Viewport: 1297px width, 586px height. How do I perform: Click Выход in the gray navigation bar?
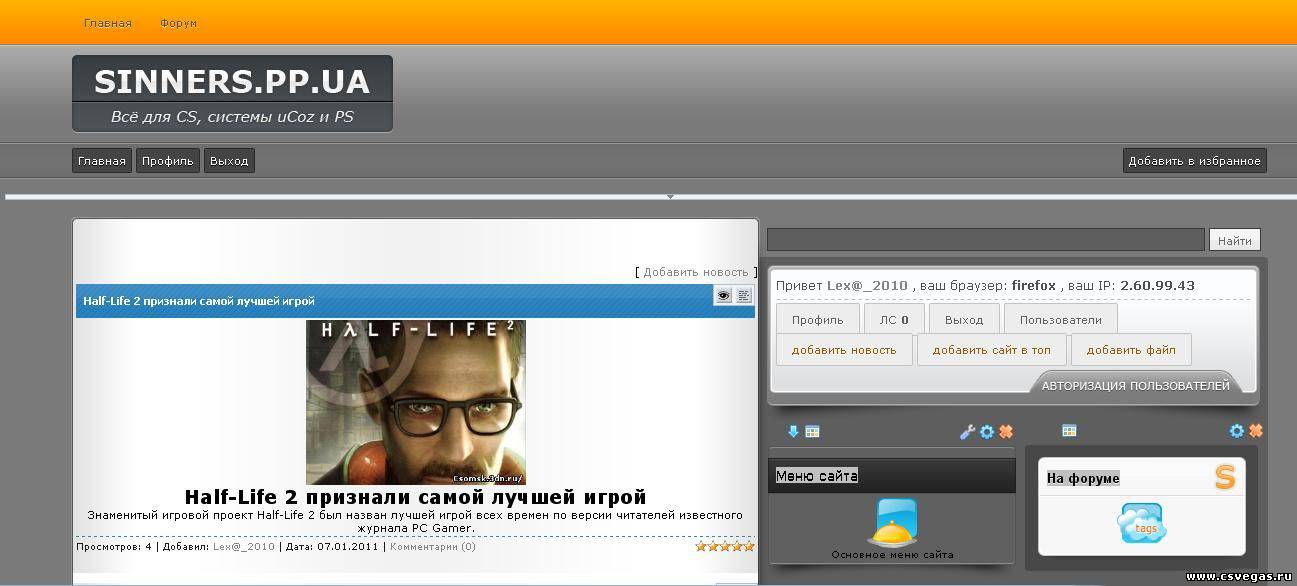tap(229, 161)
